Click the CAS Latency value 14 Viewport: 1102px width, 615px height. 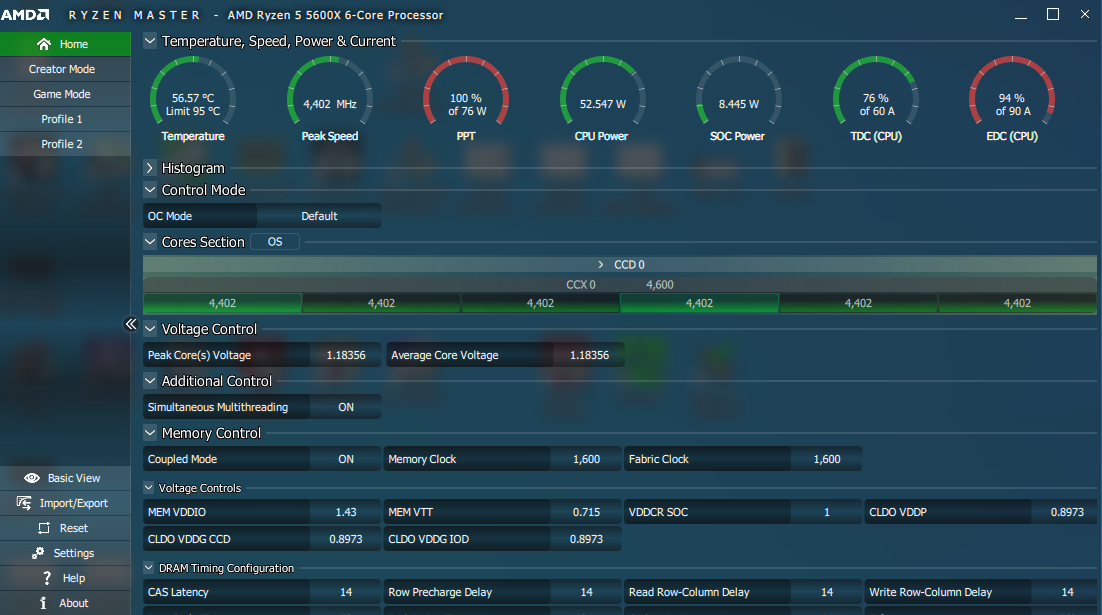coord(346,592)
